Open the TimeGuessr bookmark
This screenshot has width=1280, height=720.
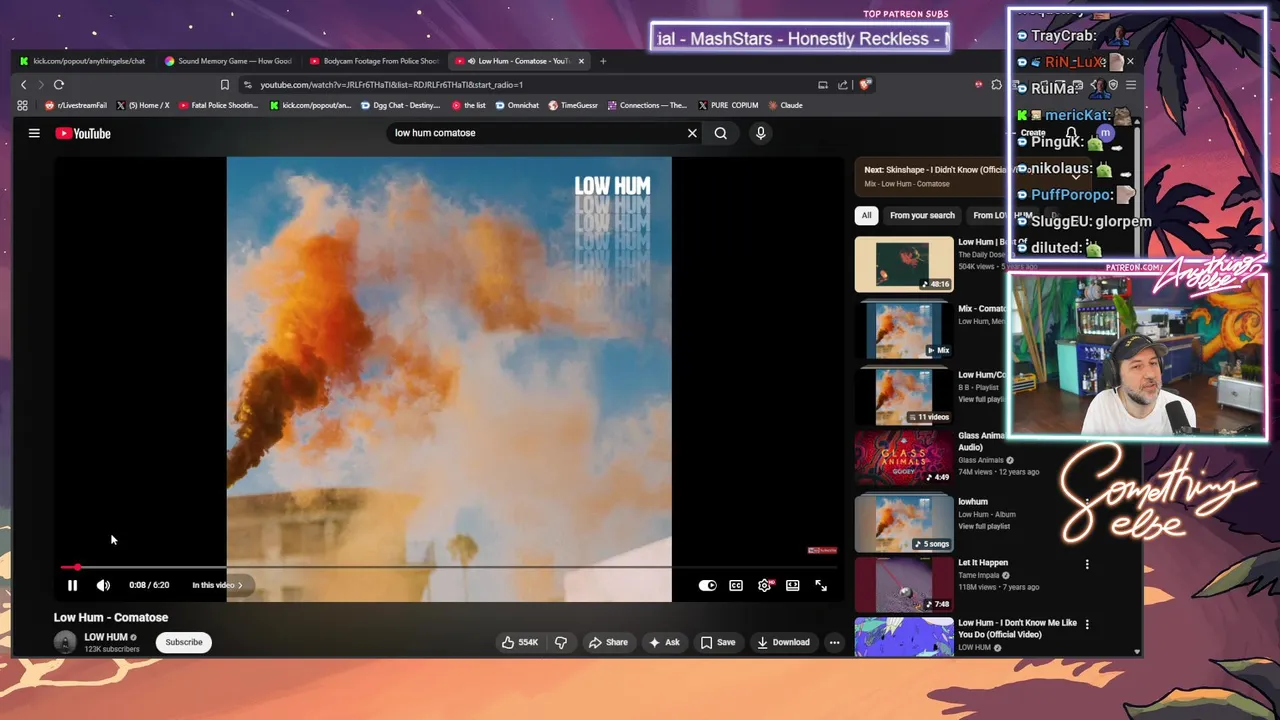572,105
